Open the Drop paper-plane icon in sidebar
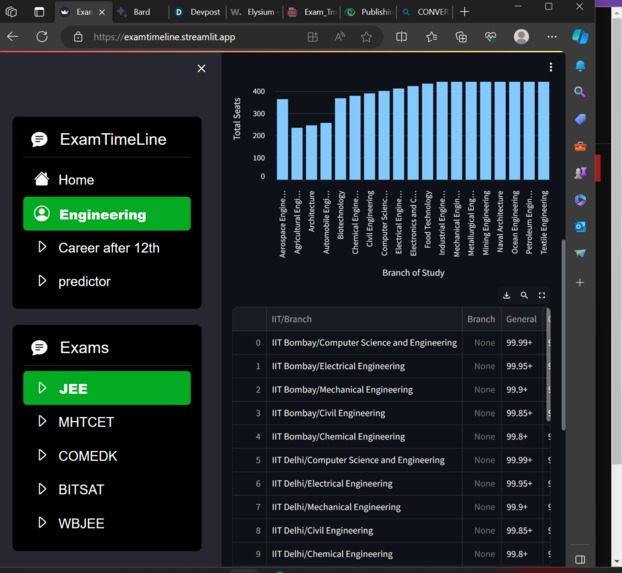Screen dimensions: 622x573 [x=580, y=253]
